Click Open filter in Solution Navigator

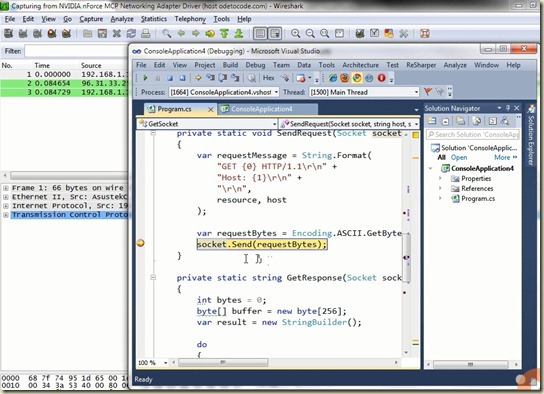[459, 157]
